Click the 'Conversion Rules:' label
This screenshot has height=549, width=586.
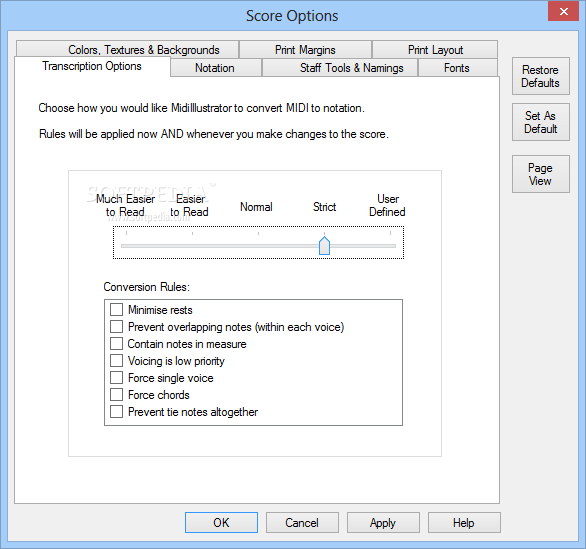(146, 287)
